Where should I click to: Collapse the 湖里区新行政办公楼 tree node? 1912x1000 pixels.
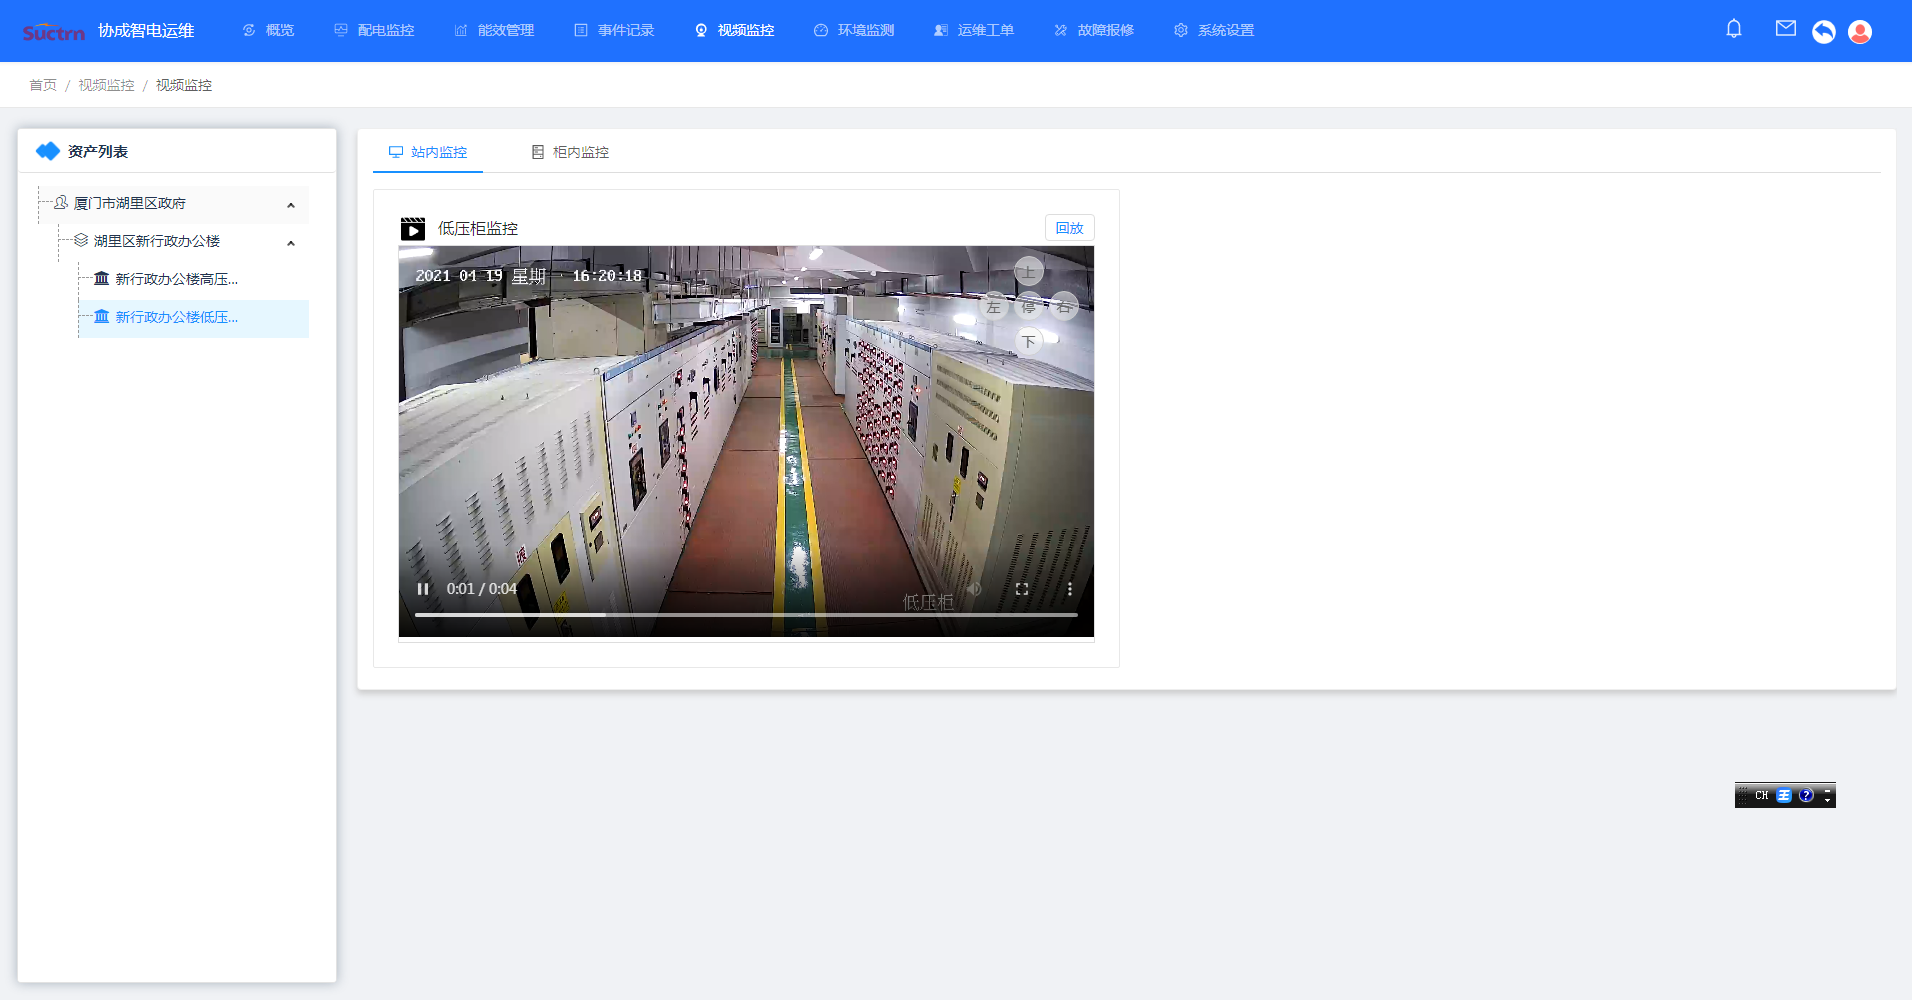[291, 243]
